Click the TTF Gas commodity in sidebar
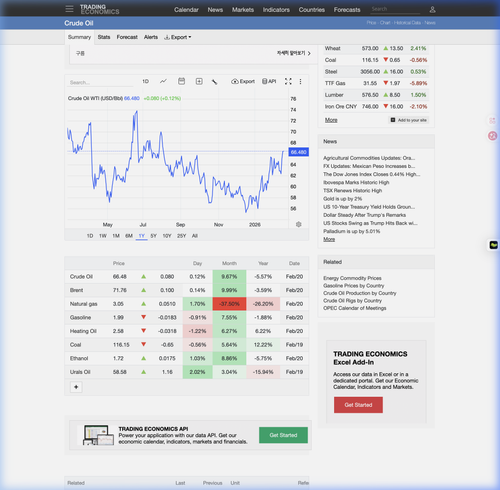The height and width of the screenshot is (490, 500). tap(335, 83)
